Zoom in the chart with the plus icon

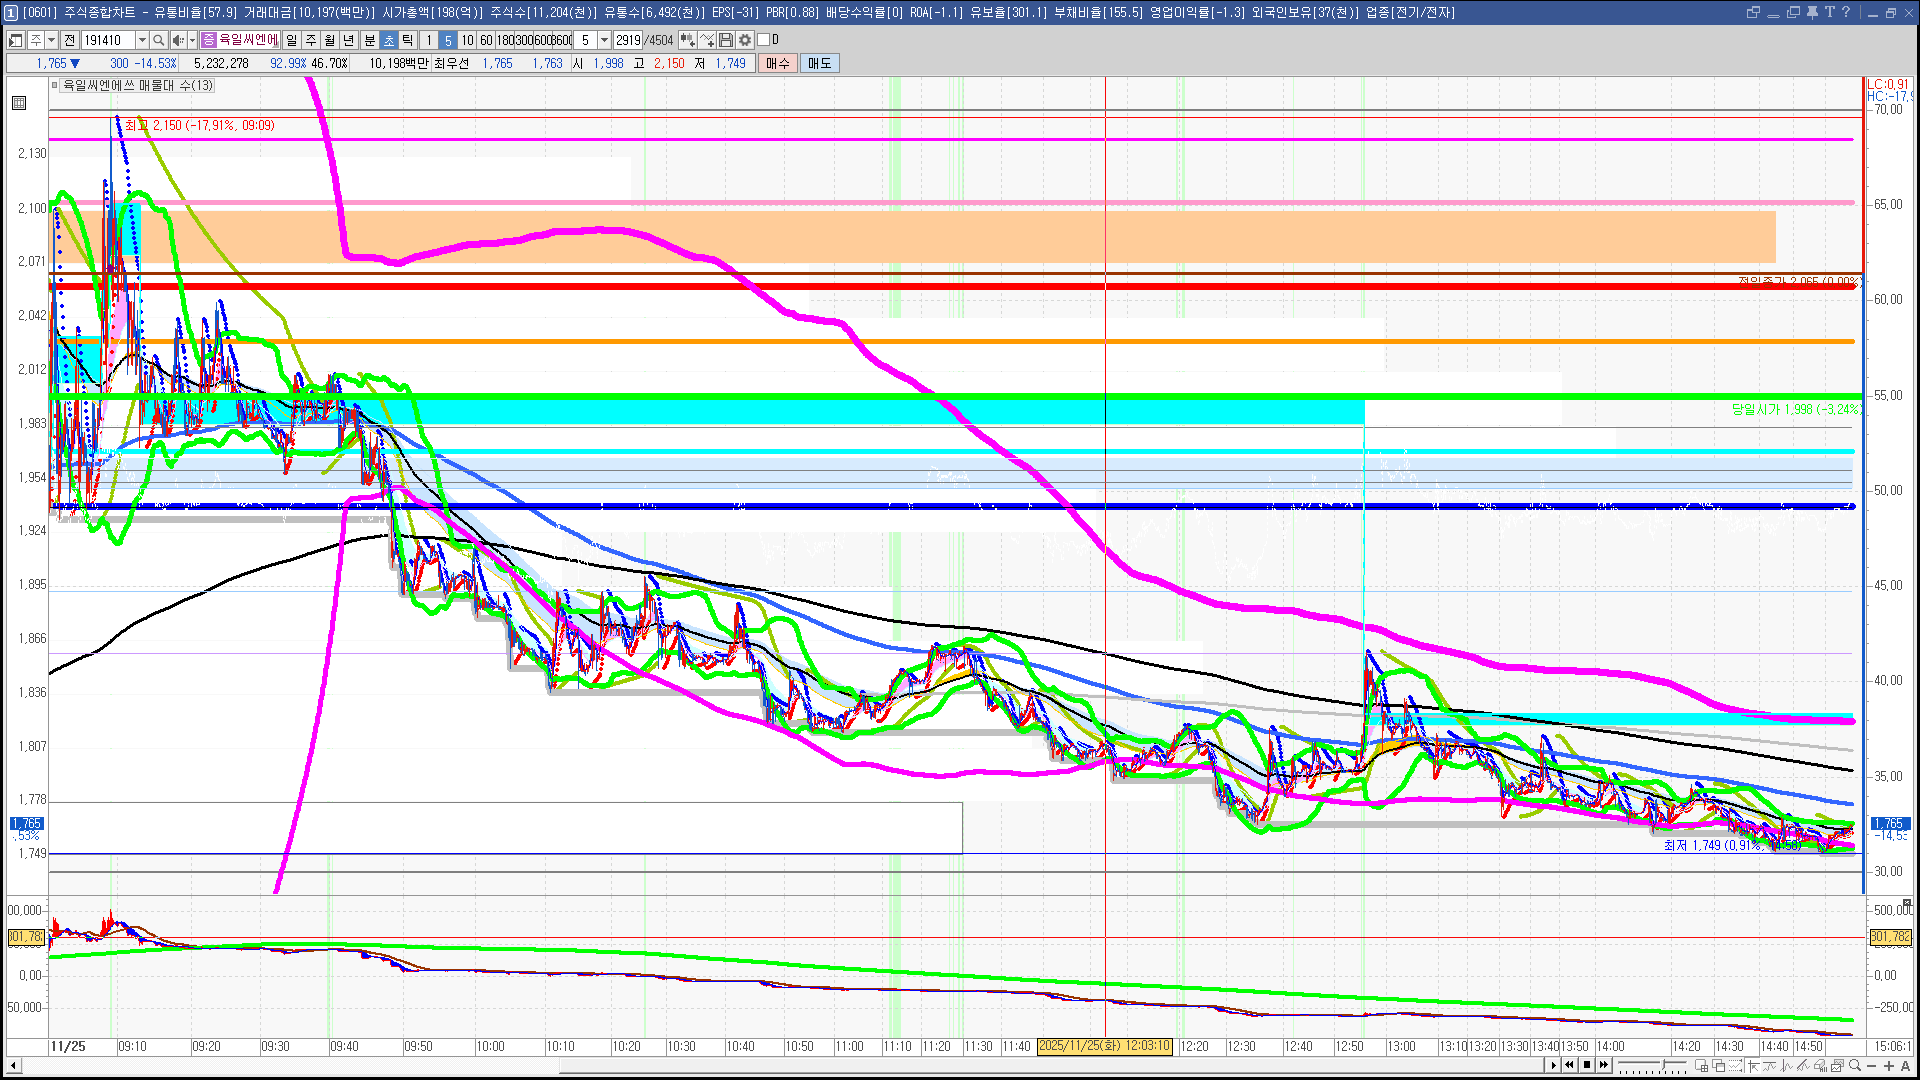coord(1888,1066)
